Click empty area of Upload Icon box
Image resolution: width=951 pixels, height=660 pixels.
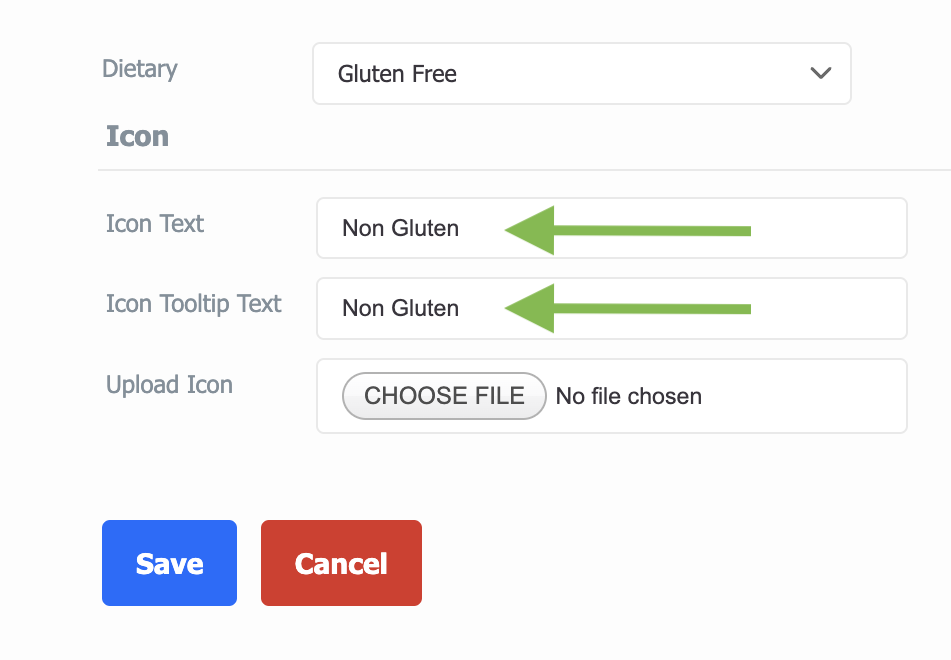804,396
